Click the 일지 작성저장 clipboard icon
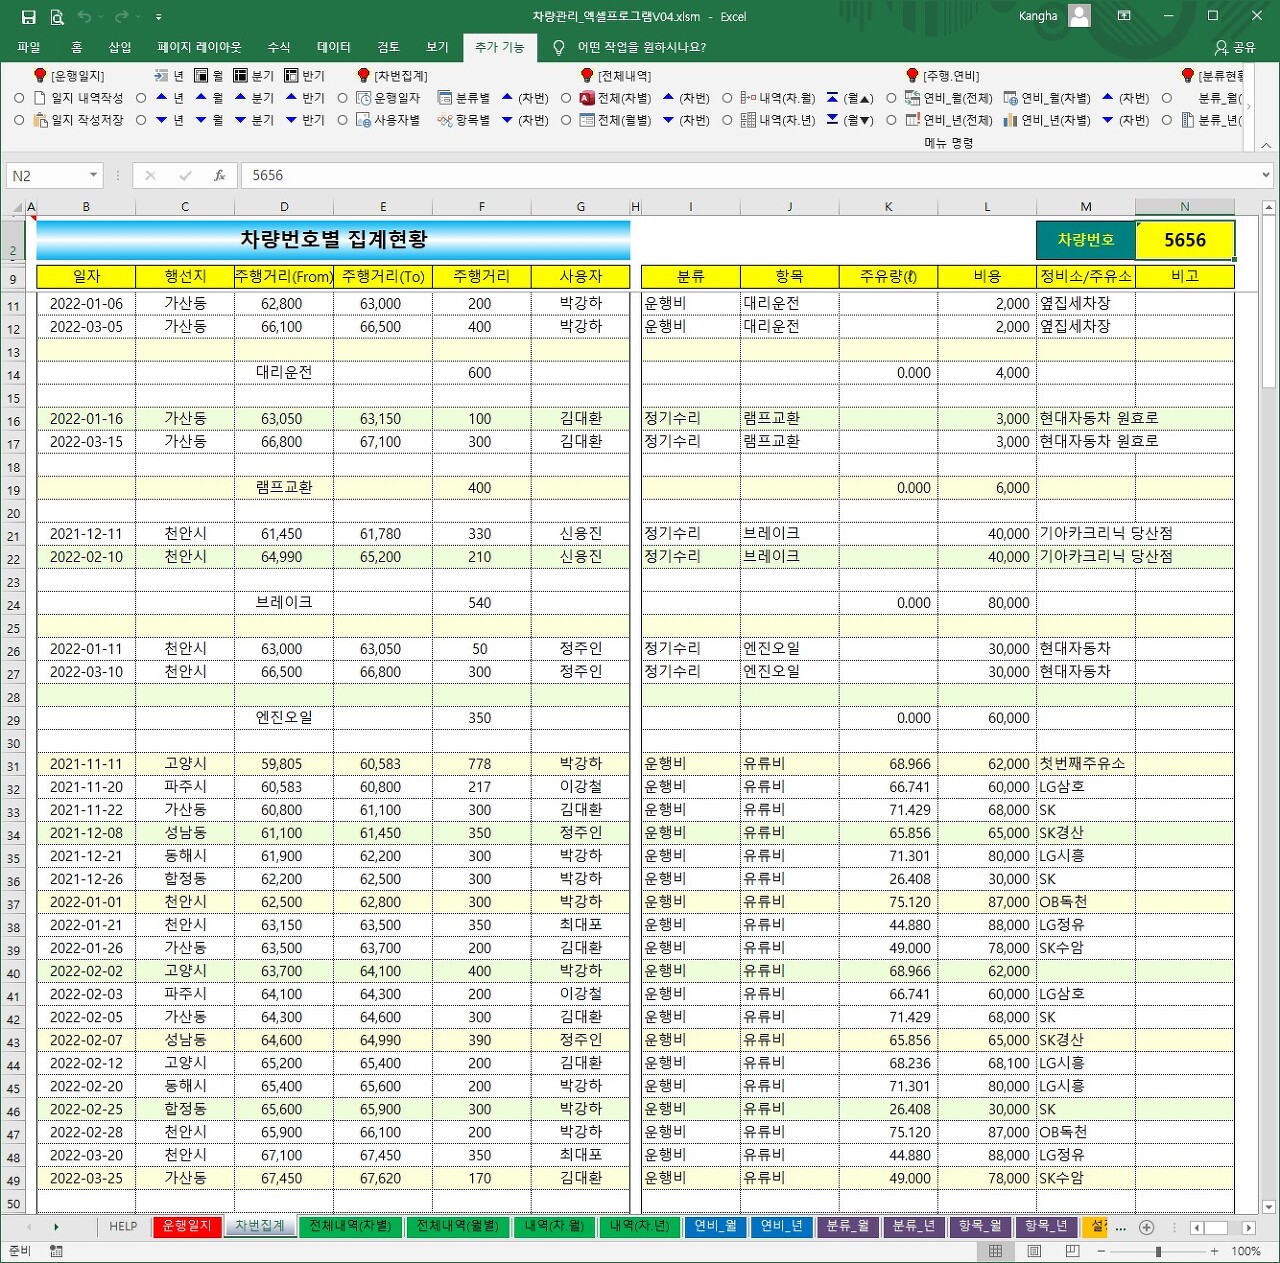 pos(40,120)
